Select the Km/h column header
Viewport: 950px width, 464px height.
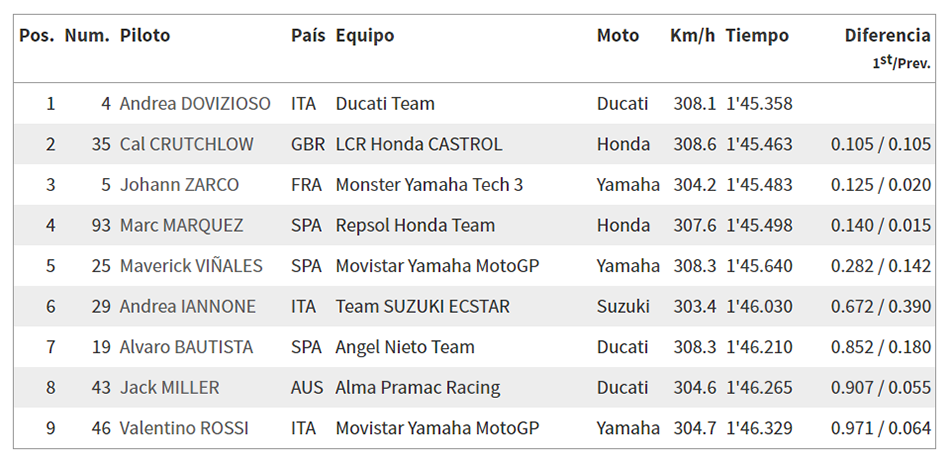693,36
